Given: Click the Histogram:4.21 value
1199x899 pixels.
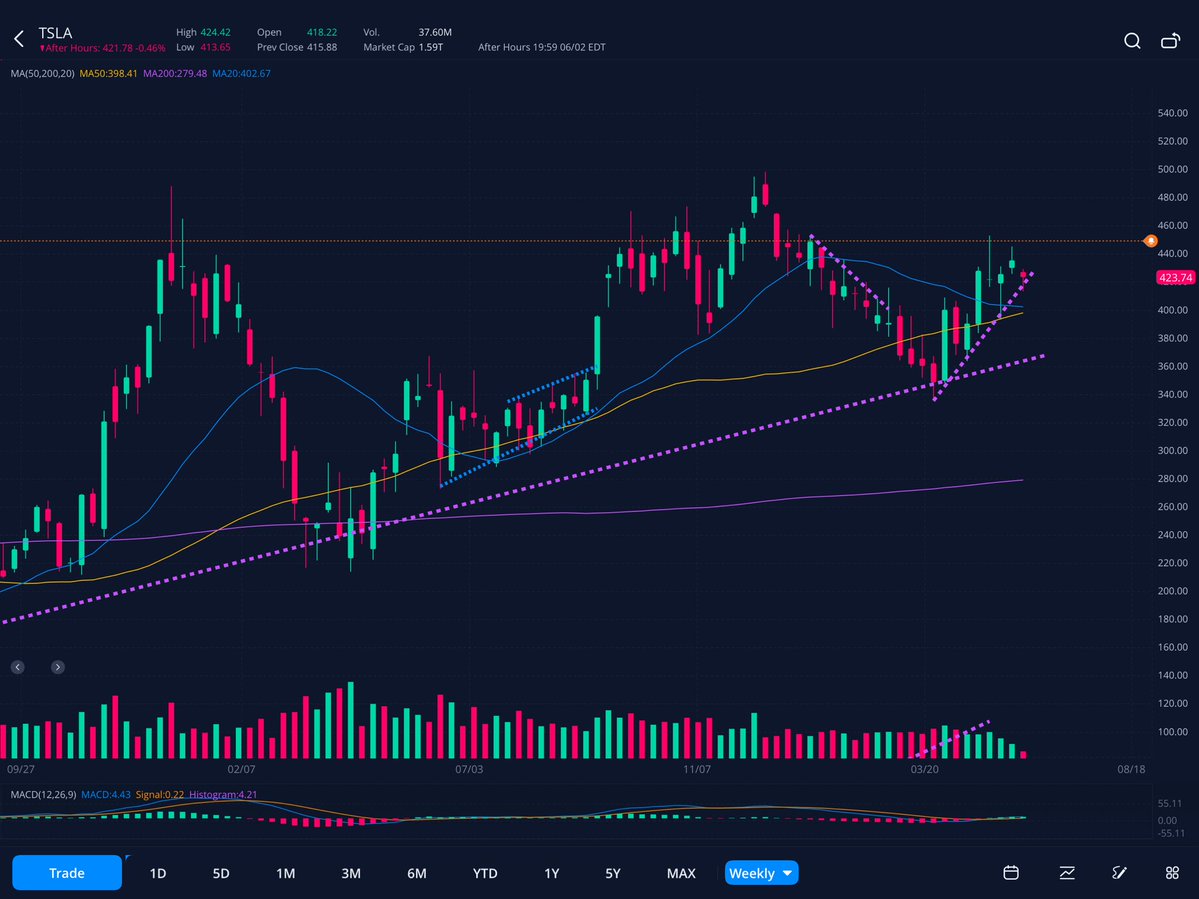Looking at the screenshot, I should tap(223, 794).
